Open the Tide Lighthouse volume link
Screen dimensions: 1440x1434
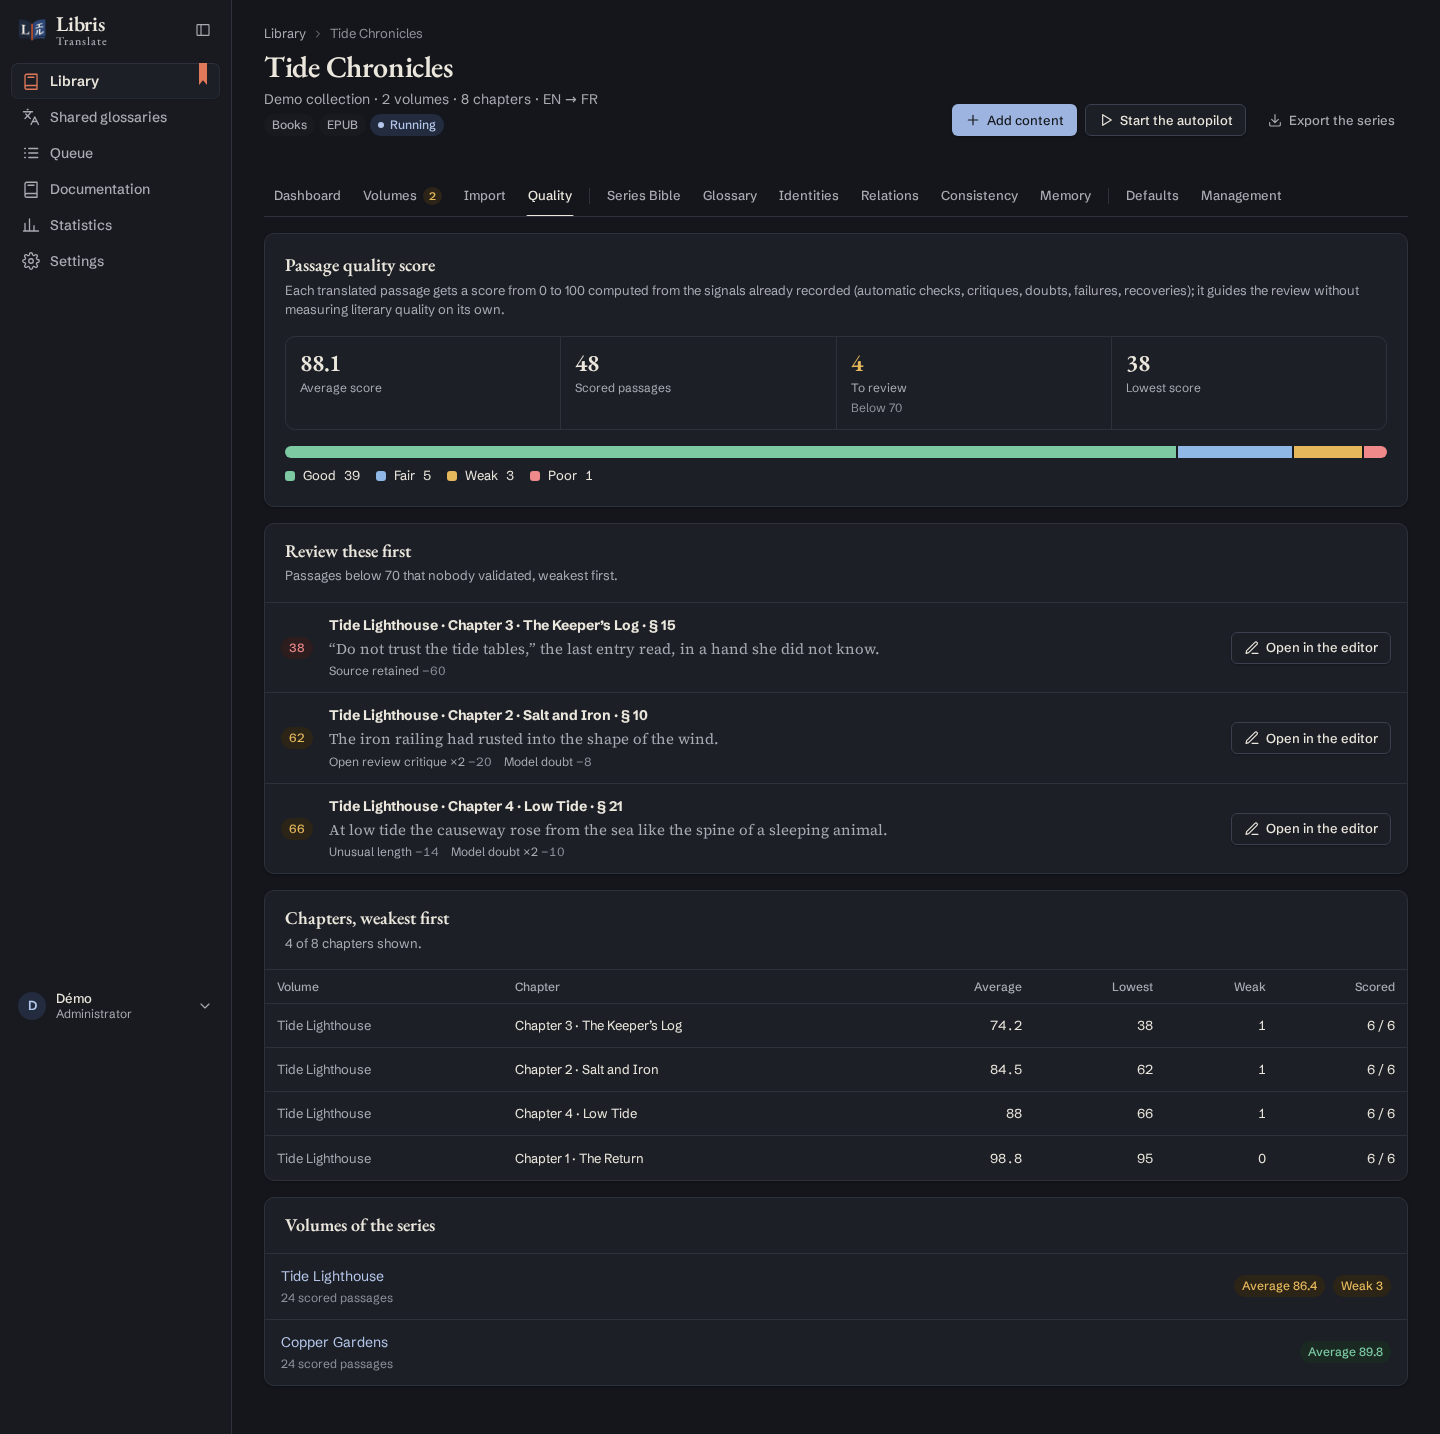[x=332, y=1276]
